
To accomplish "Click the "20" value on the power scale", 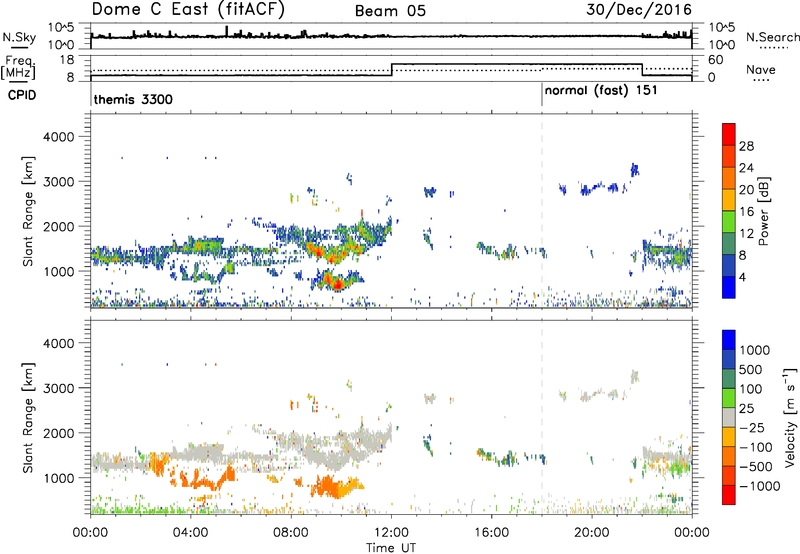I will point(746,190).
